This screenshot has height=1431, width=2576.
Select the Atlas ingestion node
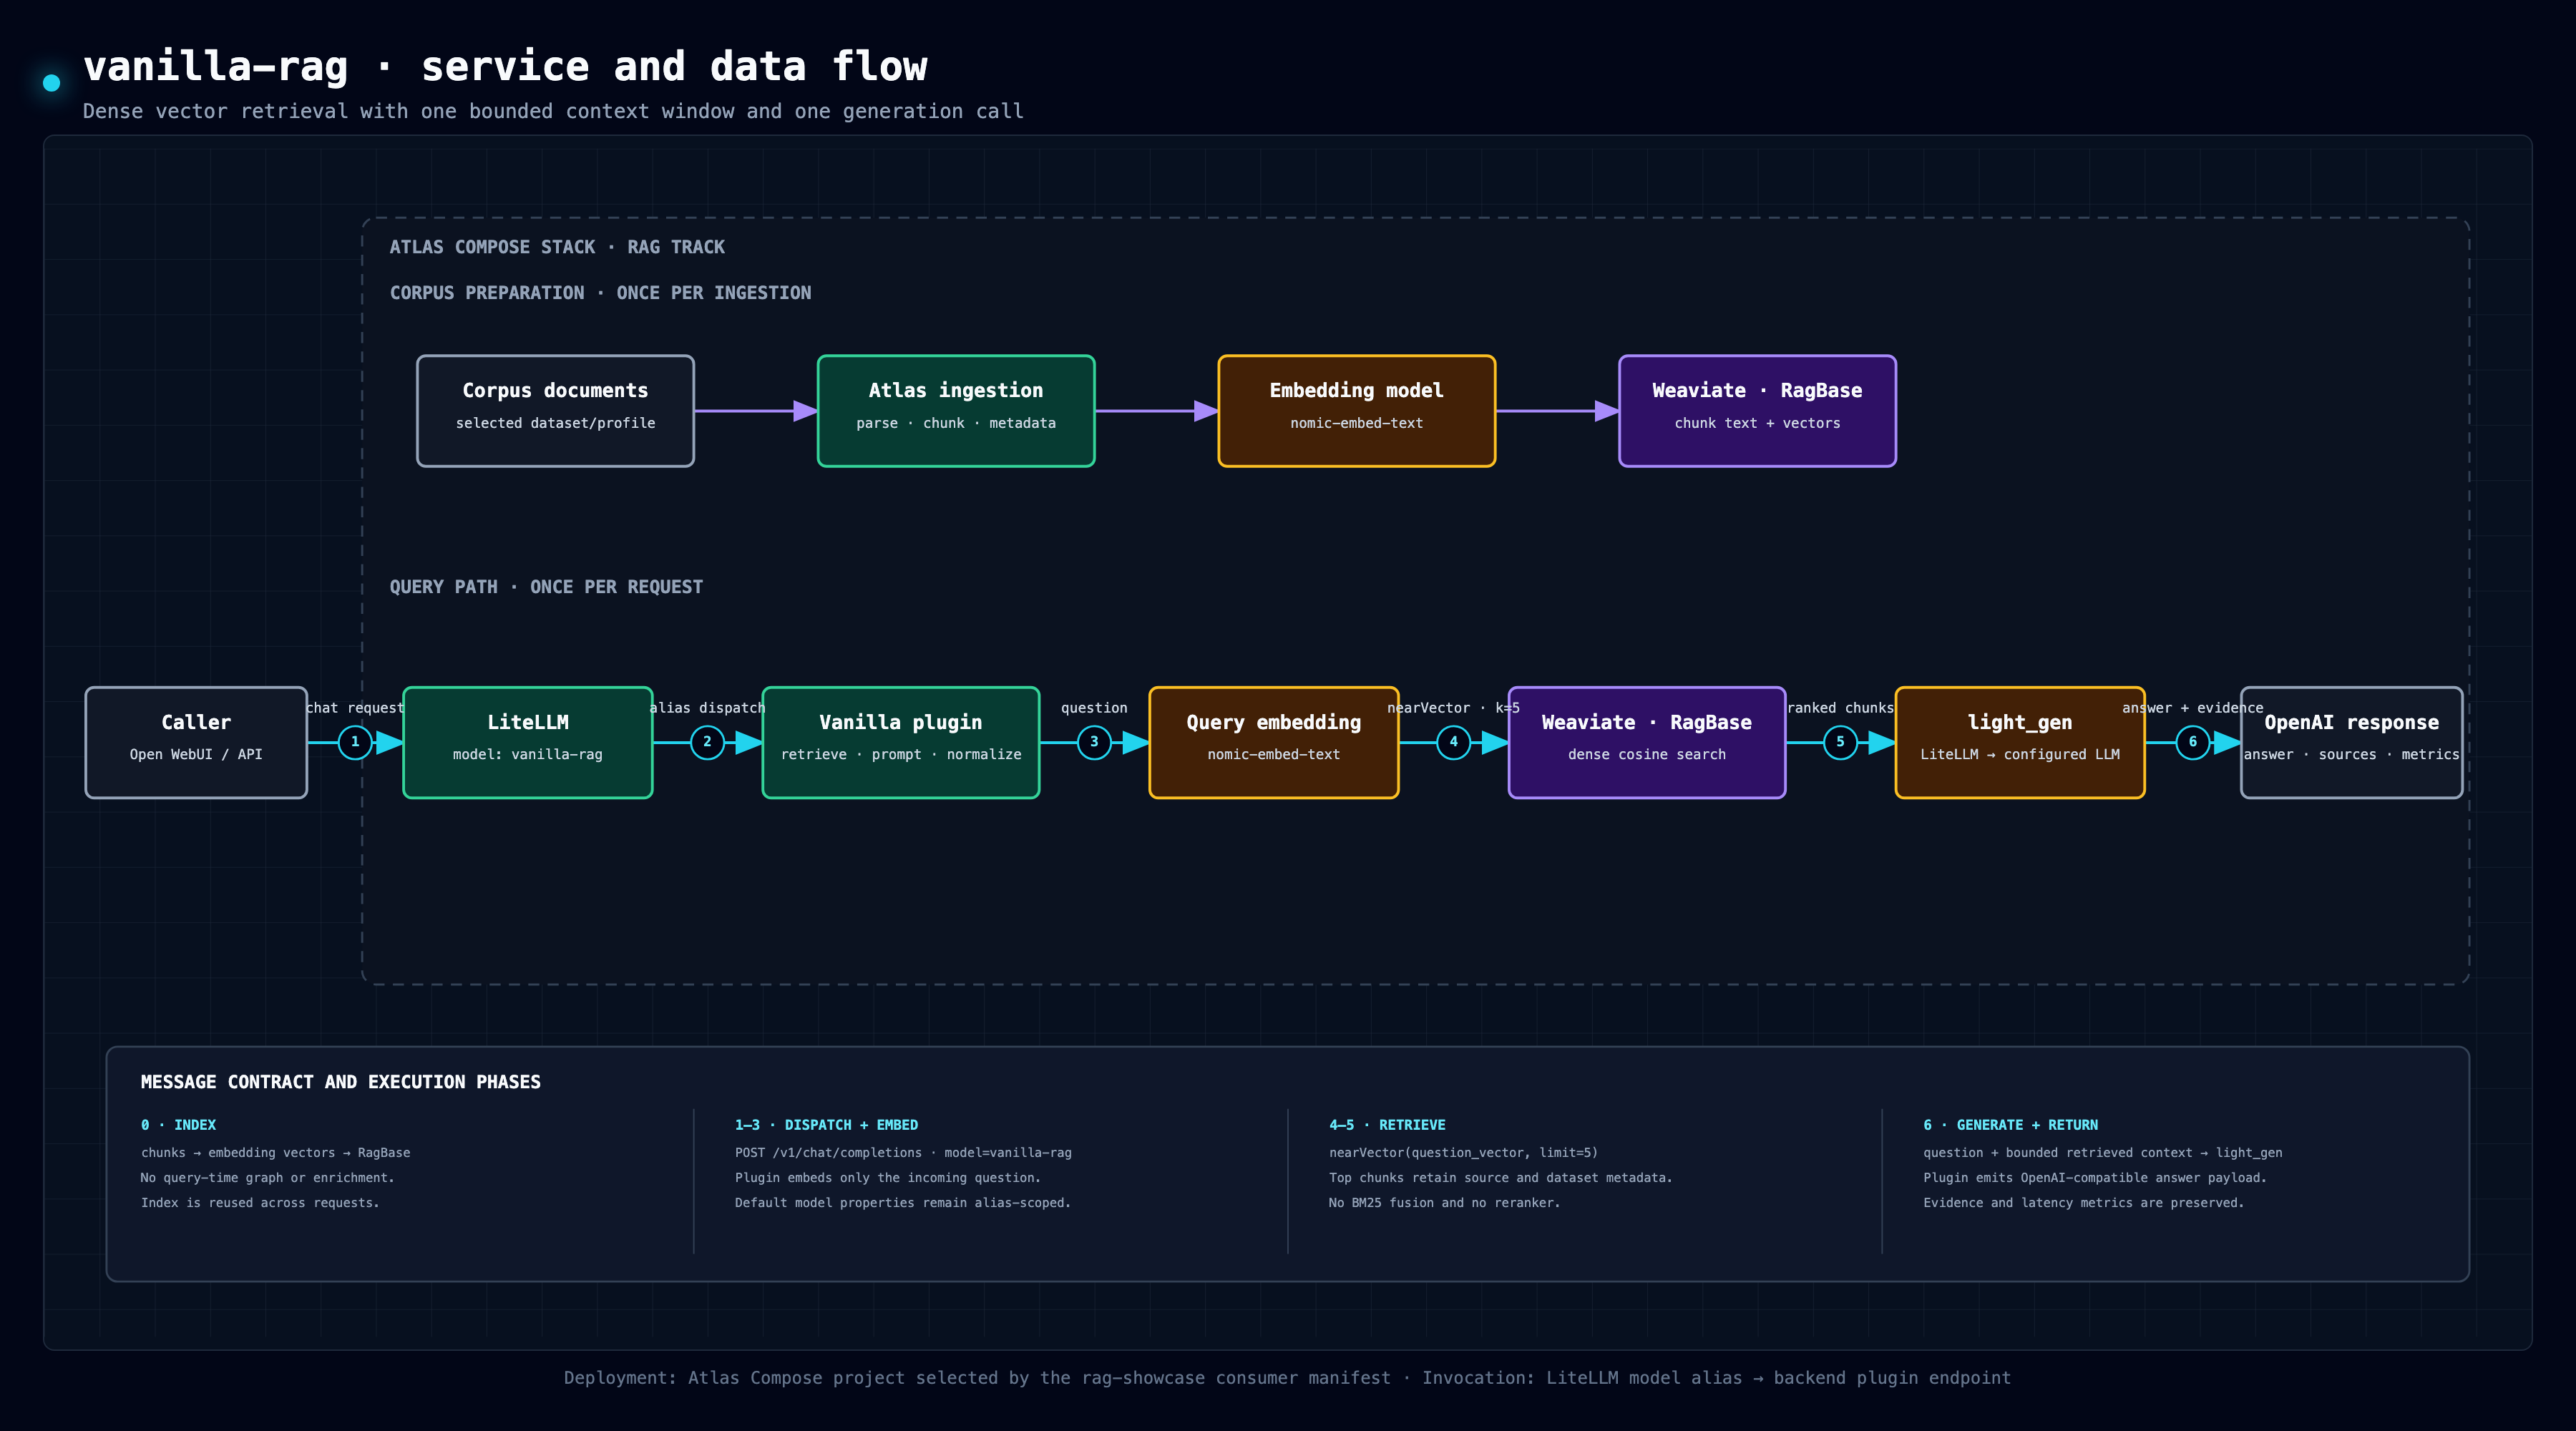click(x=956, y=411)
